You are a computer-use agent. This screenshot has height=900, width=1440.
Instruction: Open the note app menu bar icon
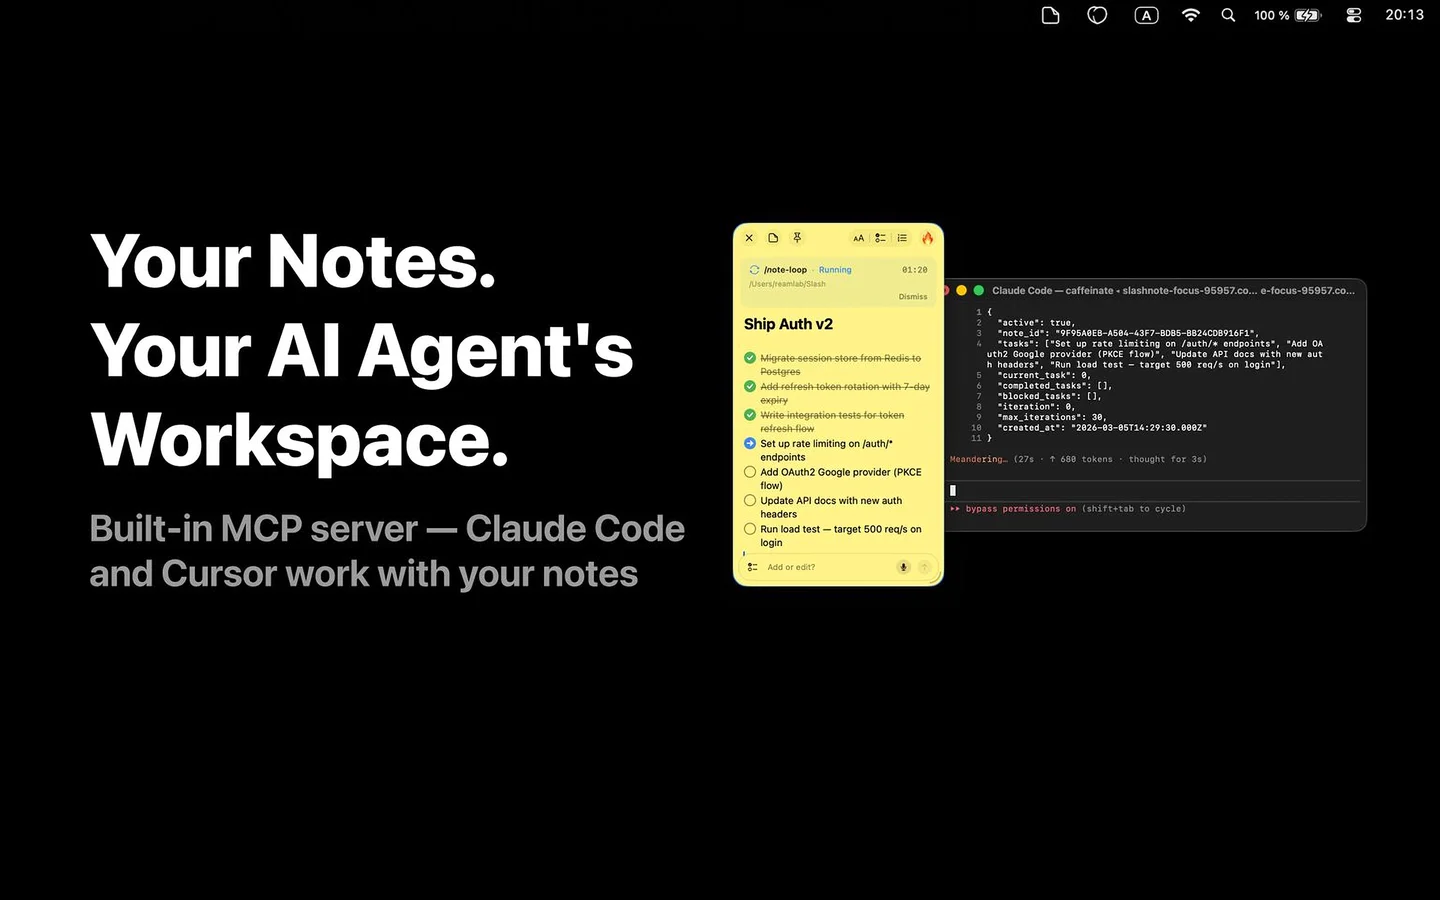click(x=1050, y=15)
